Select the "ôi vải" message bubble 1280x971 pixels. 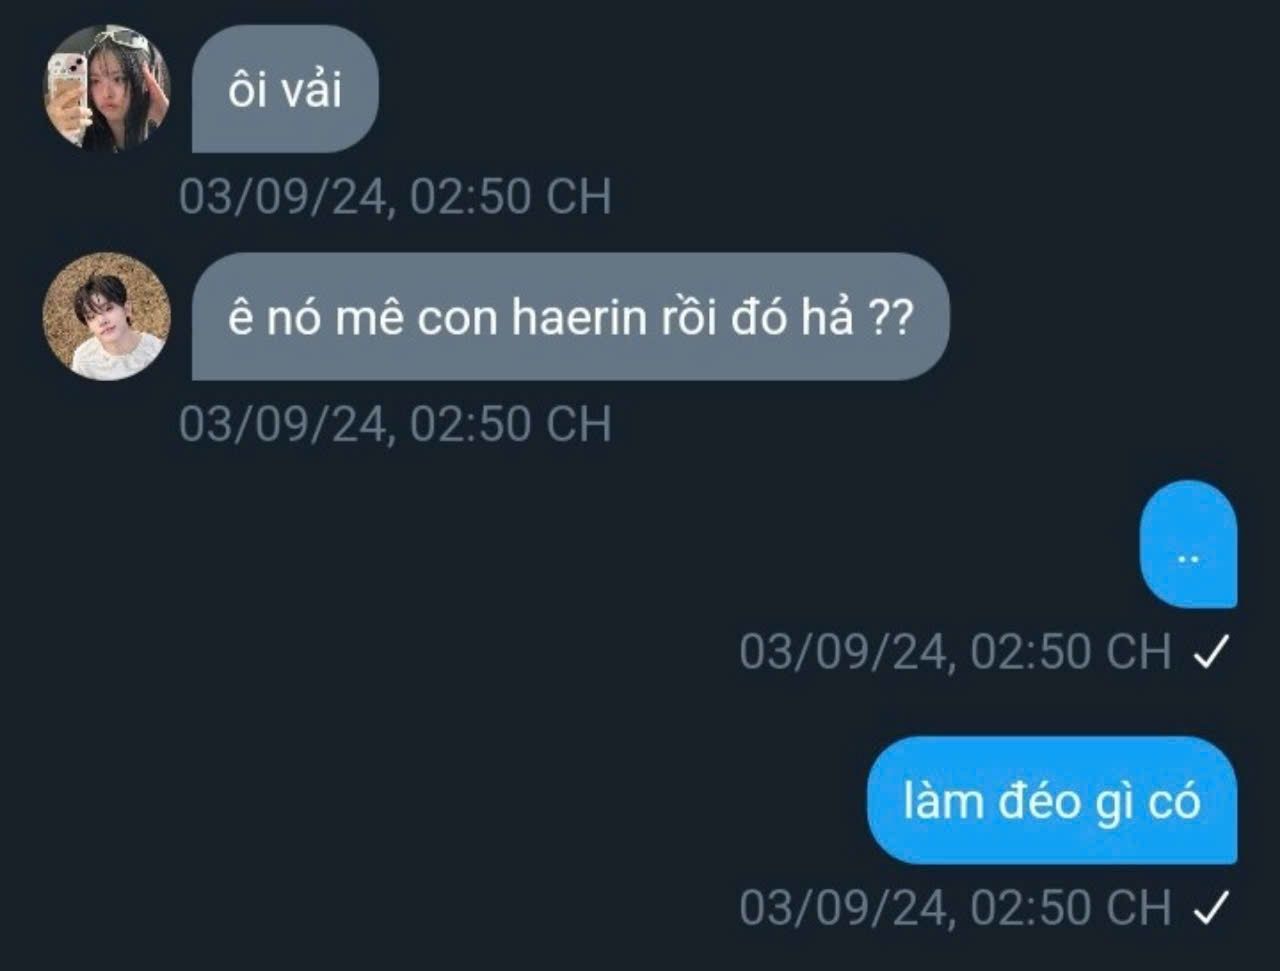pyautogui.click(x=285, y=89)
